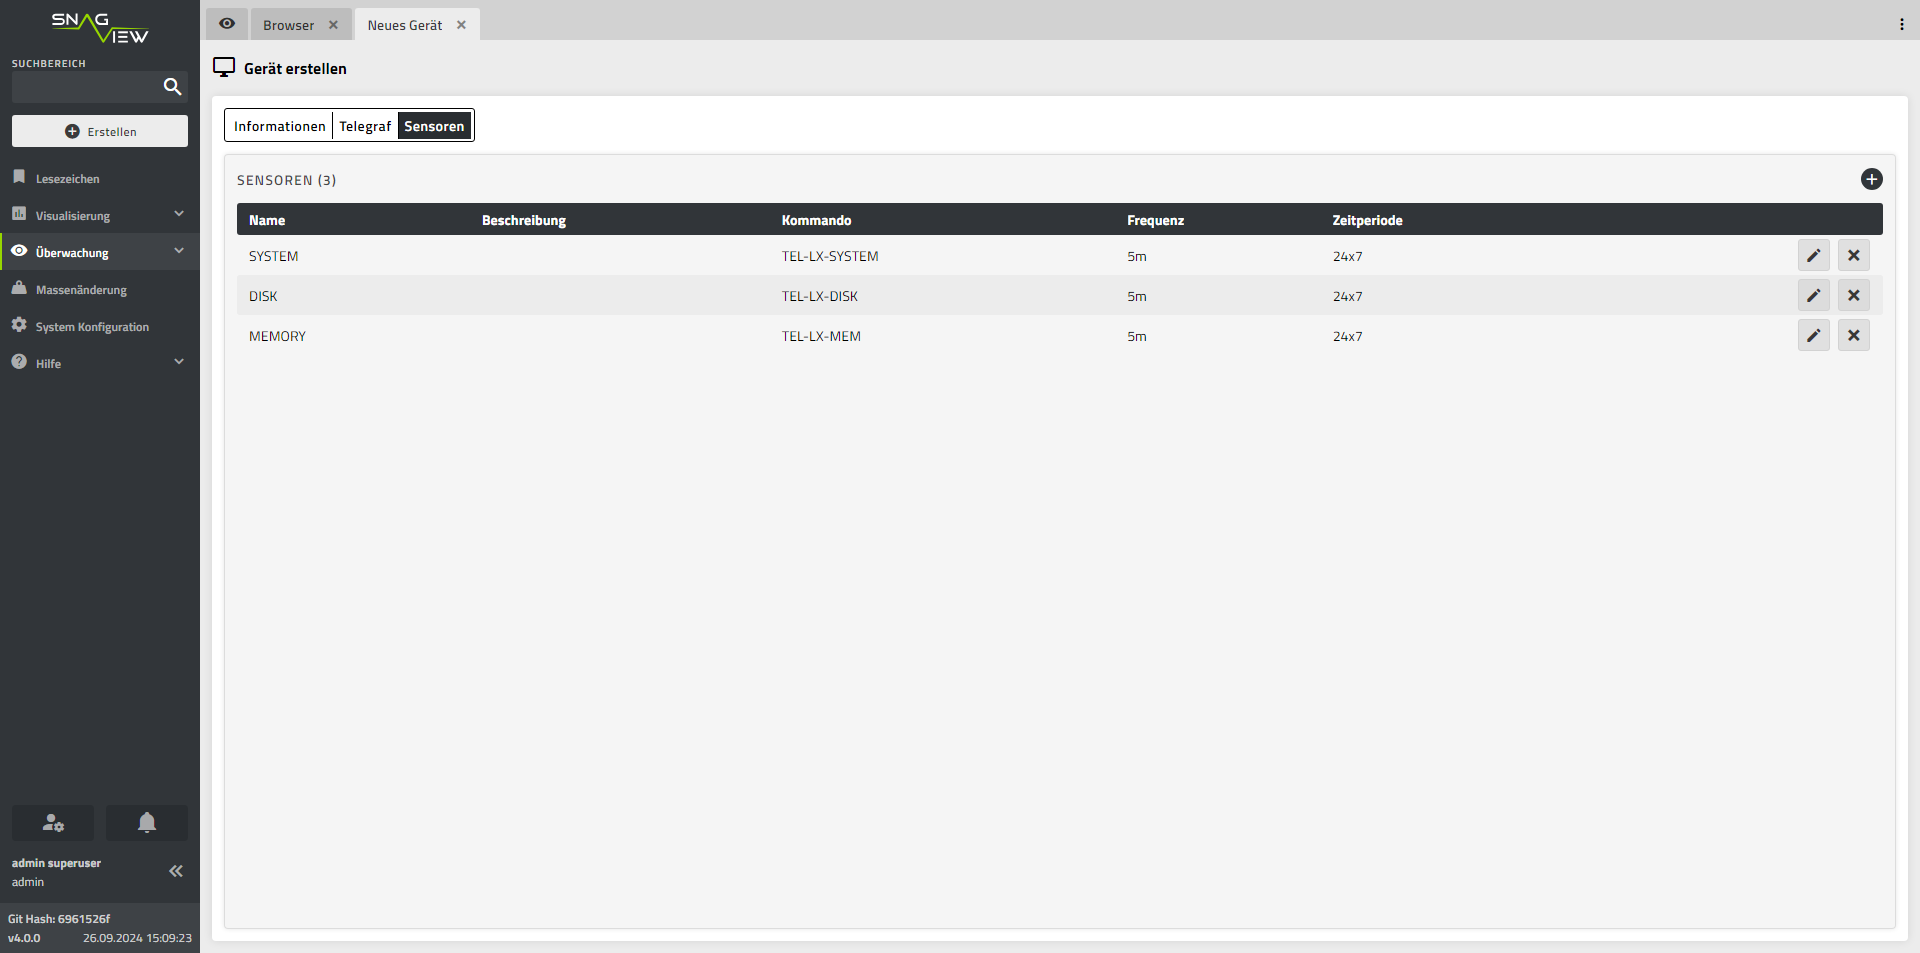Click the 5m frequency of SYSTEM row
1920x953 pixels.
[x=1137, y=256]
